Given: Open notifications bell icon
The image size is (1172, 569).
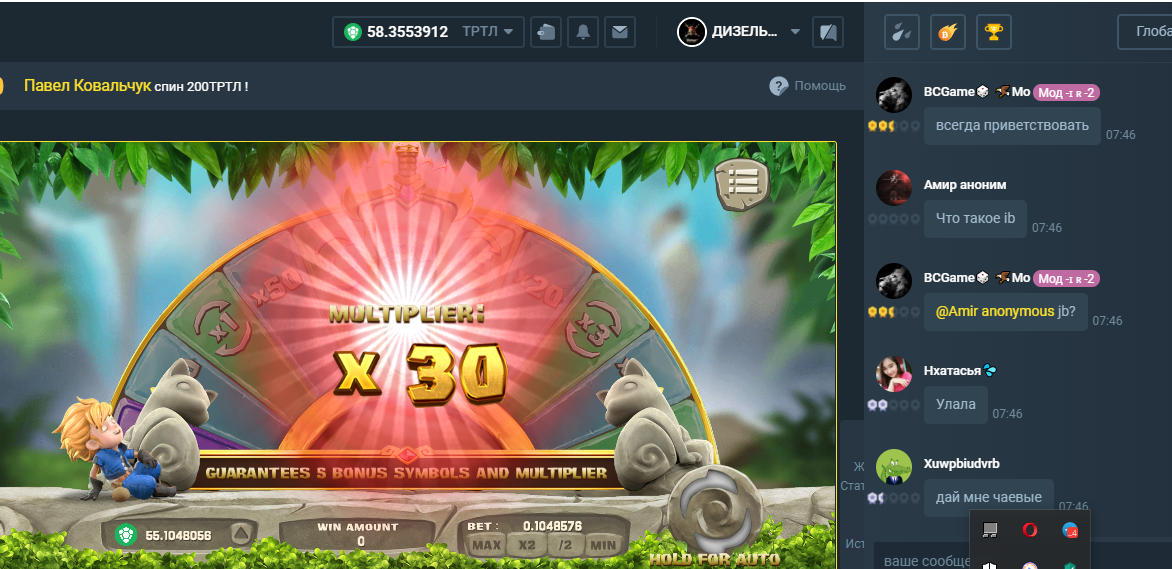Looking at the screenshot, I should coord(583,32).
